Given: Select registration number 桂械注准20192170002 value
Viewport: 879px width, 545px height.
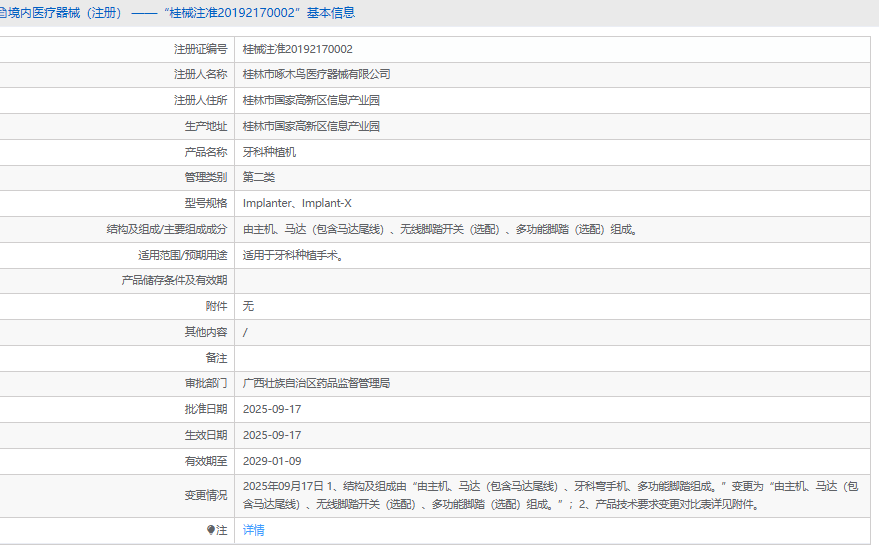Looking at the screenshot, I should coord(297,49).
